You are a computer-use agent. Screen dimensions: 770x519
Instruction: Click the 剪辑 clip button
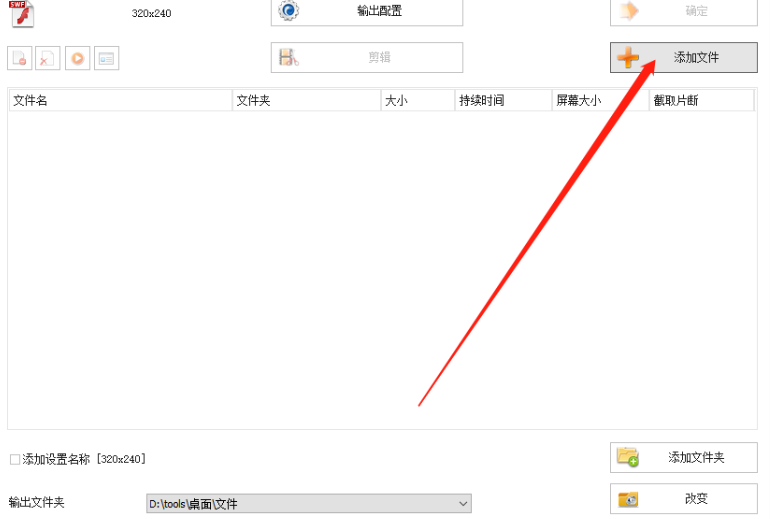(367, 57)
